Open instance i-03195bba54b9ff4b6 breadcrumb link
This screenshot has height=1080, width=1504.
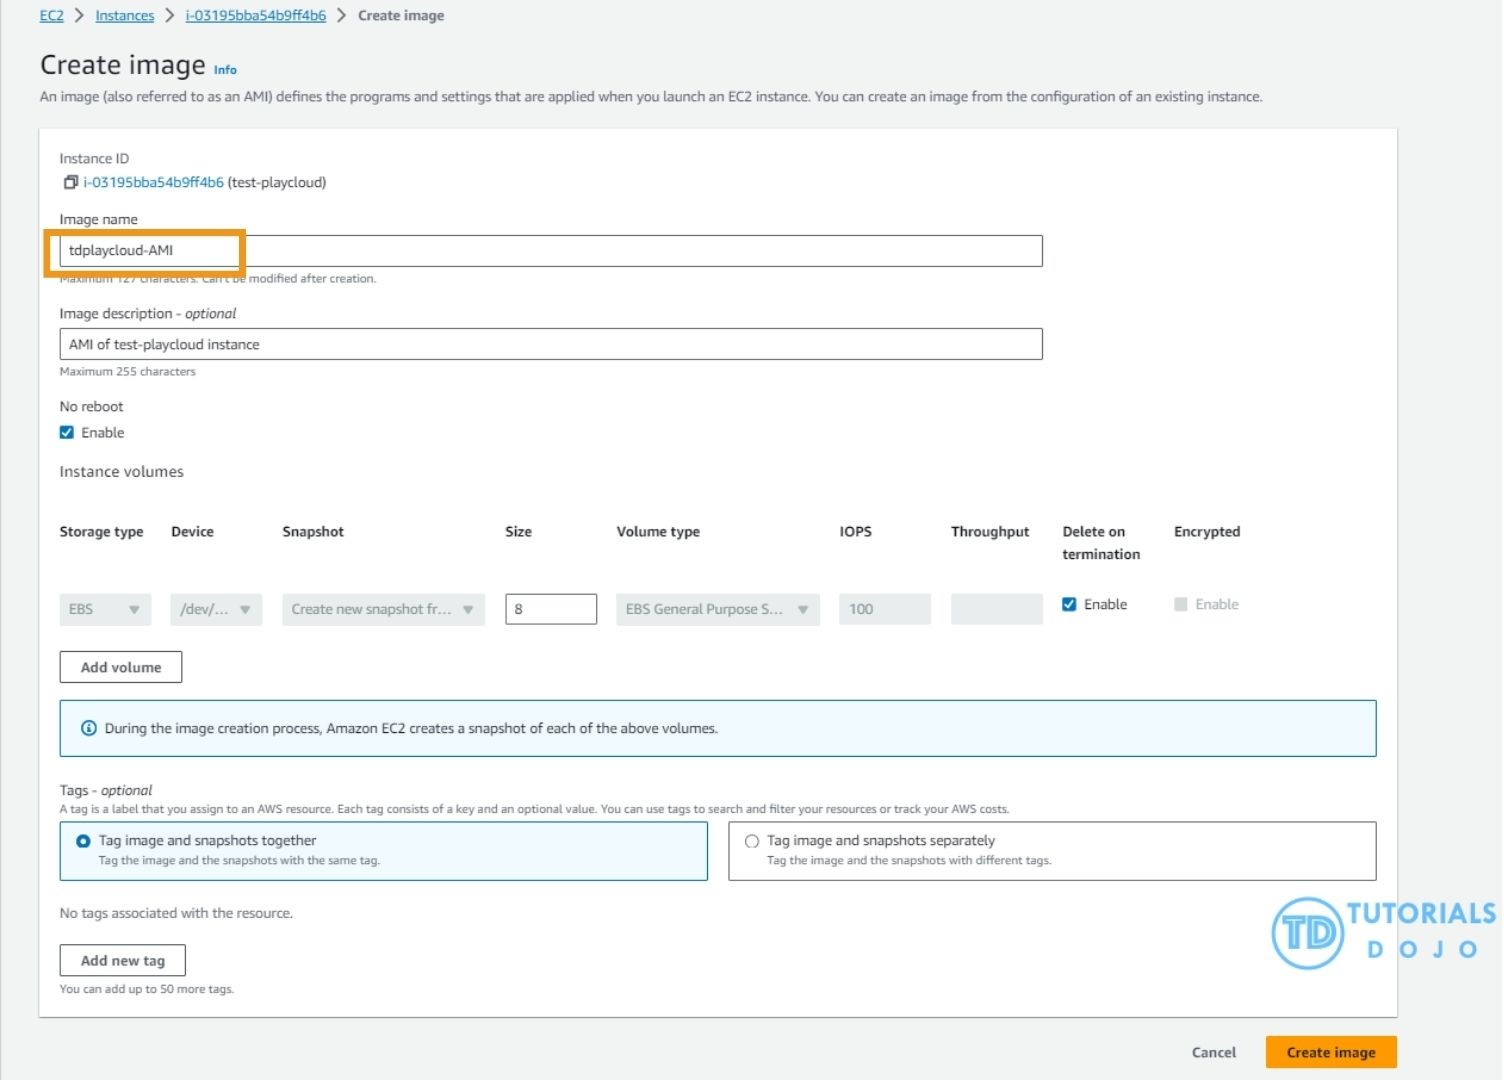pos(256,16)
